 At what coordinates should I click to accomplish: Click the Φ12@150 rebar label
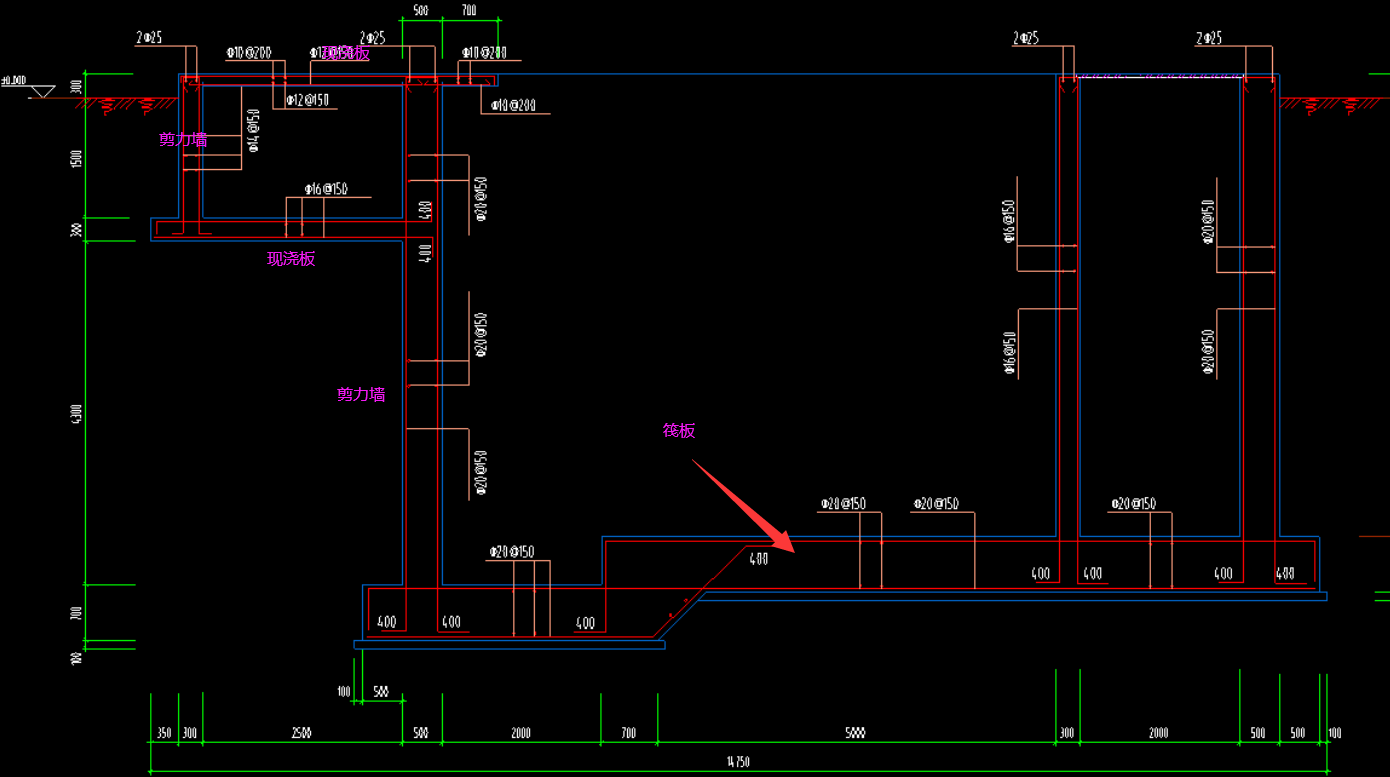point(307,100)
